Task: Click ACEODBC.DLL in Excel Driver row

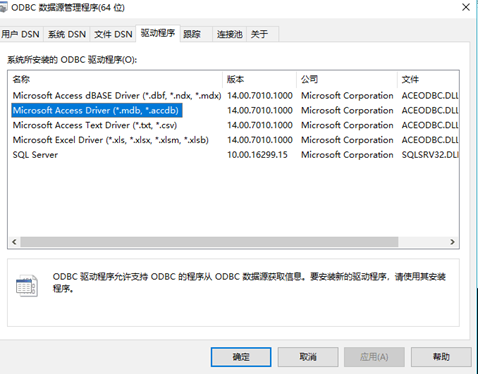Action: click(x=430, y=140)
